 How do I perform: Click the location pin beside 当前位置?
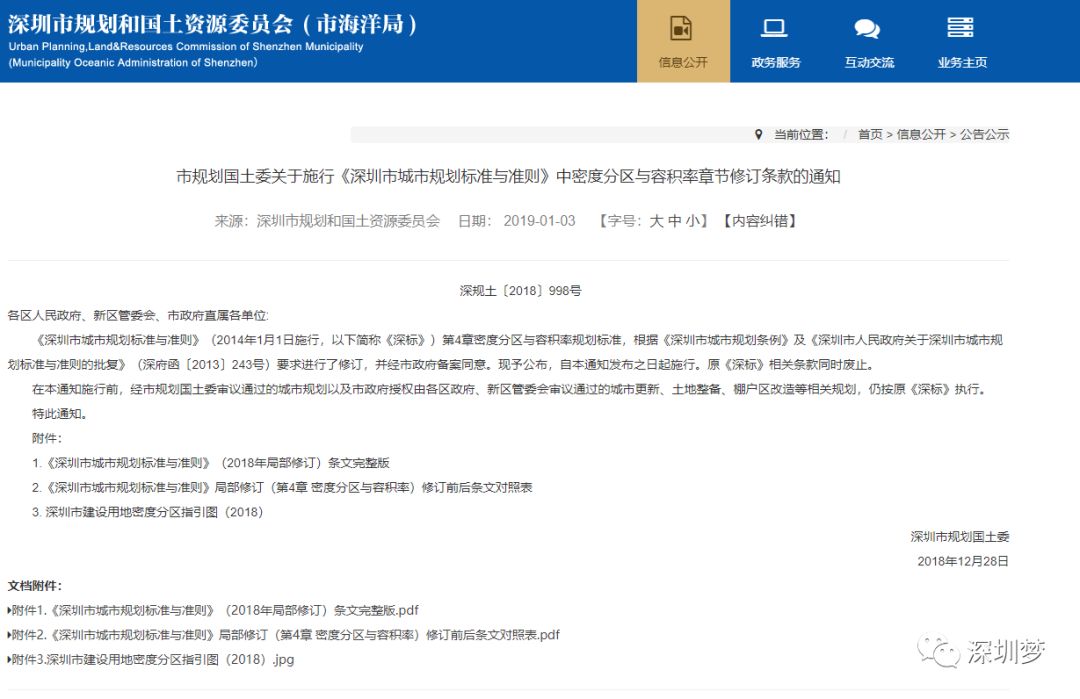761,132
